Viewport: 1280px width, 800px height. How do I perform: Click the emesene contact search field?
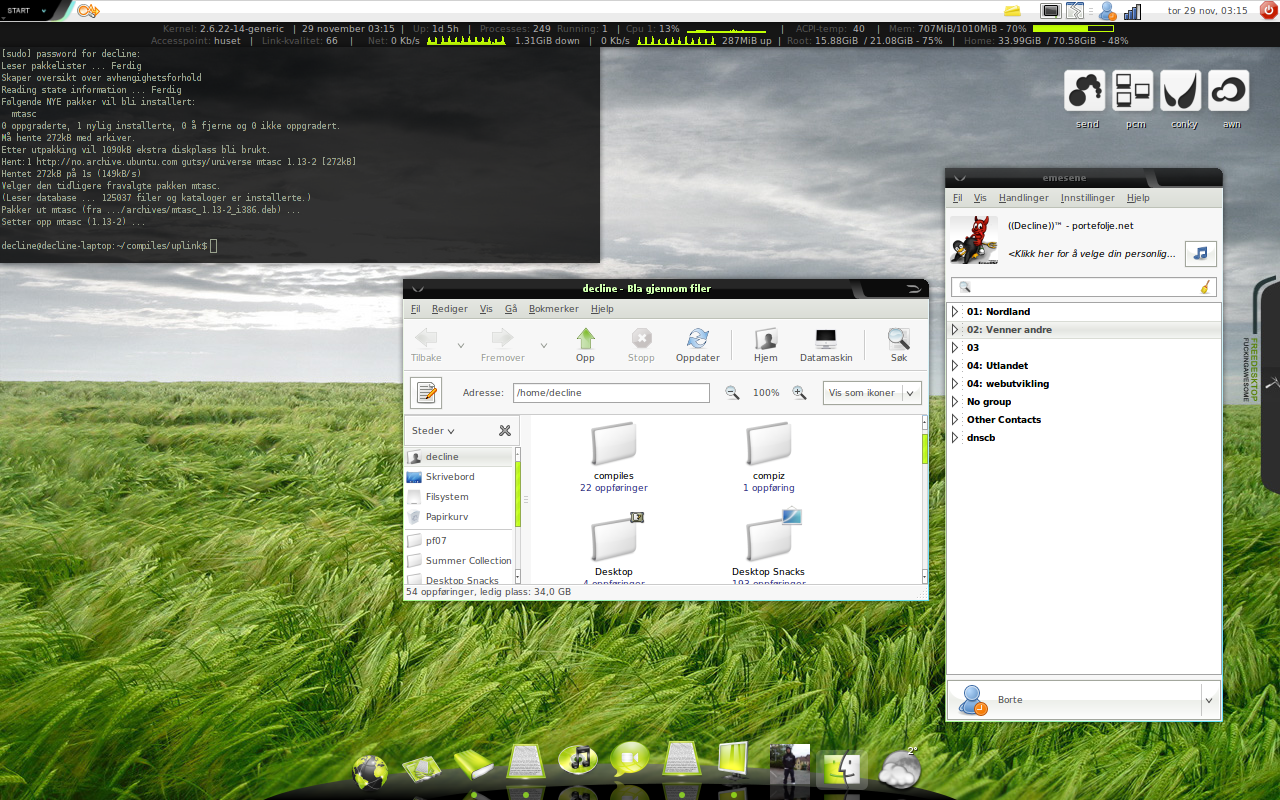coord(1084,287)
